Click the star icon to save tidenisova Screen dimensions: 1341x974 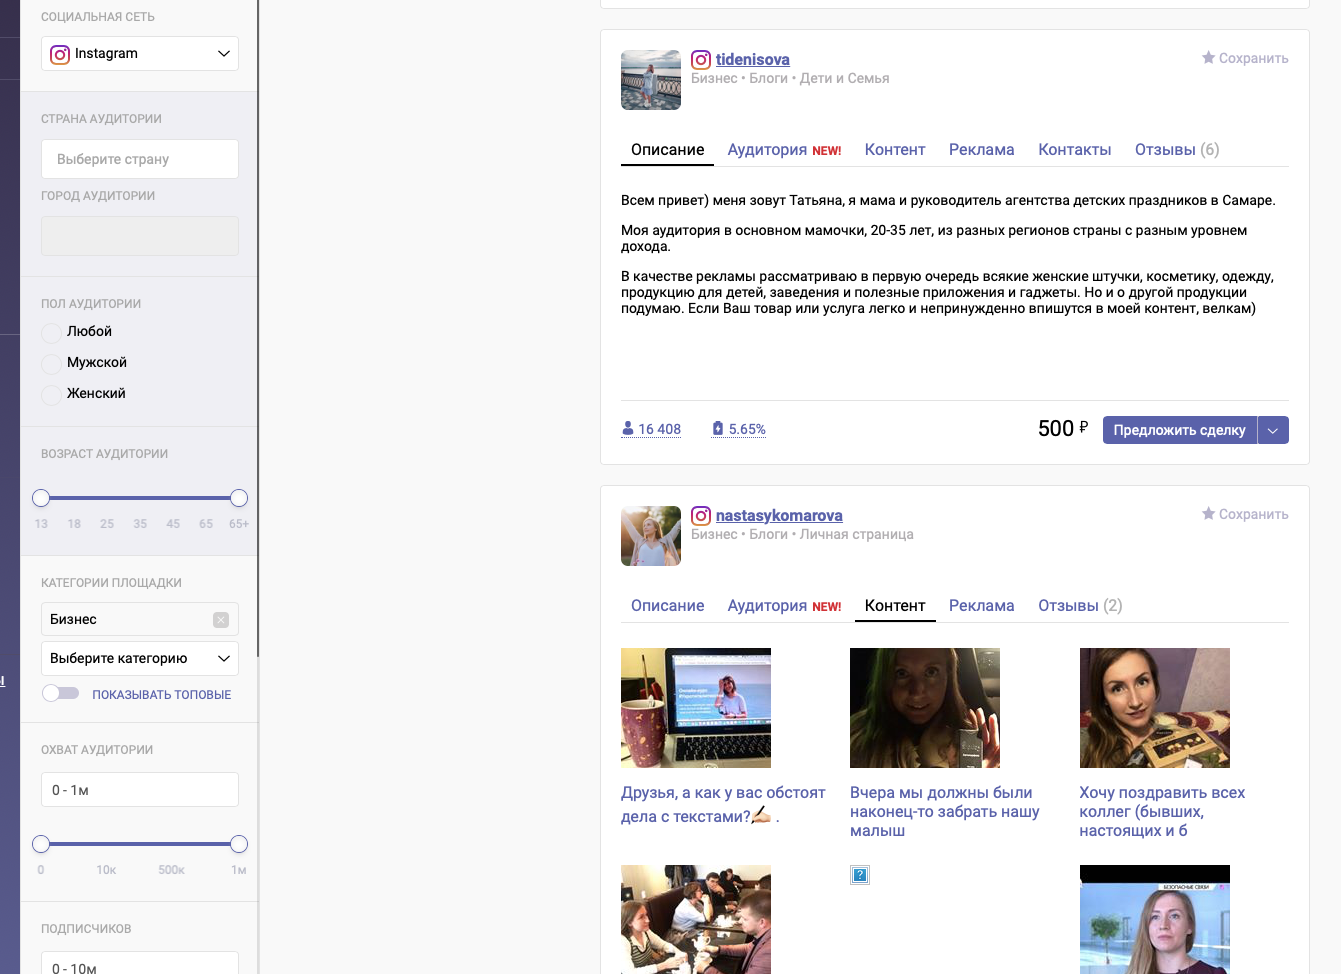click(1208, 58)
